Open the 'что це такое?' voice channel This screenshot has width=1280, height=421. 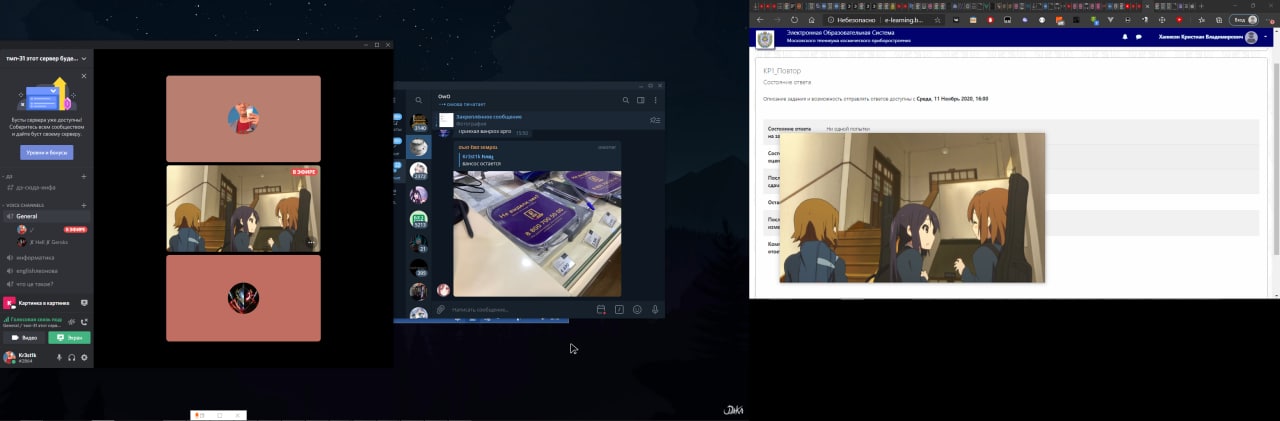tap(46, 284)
